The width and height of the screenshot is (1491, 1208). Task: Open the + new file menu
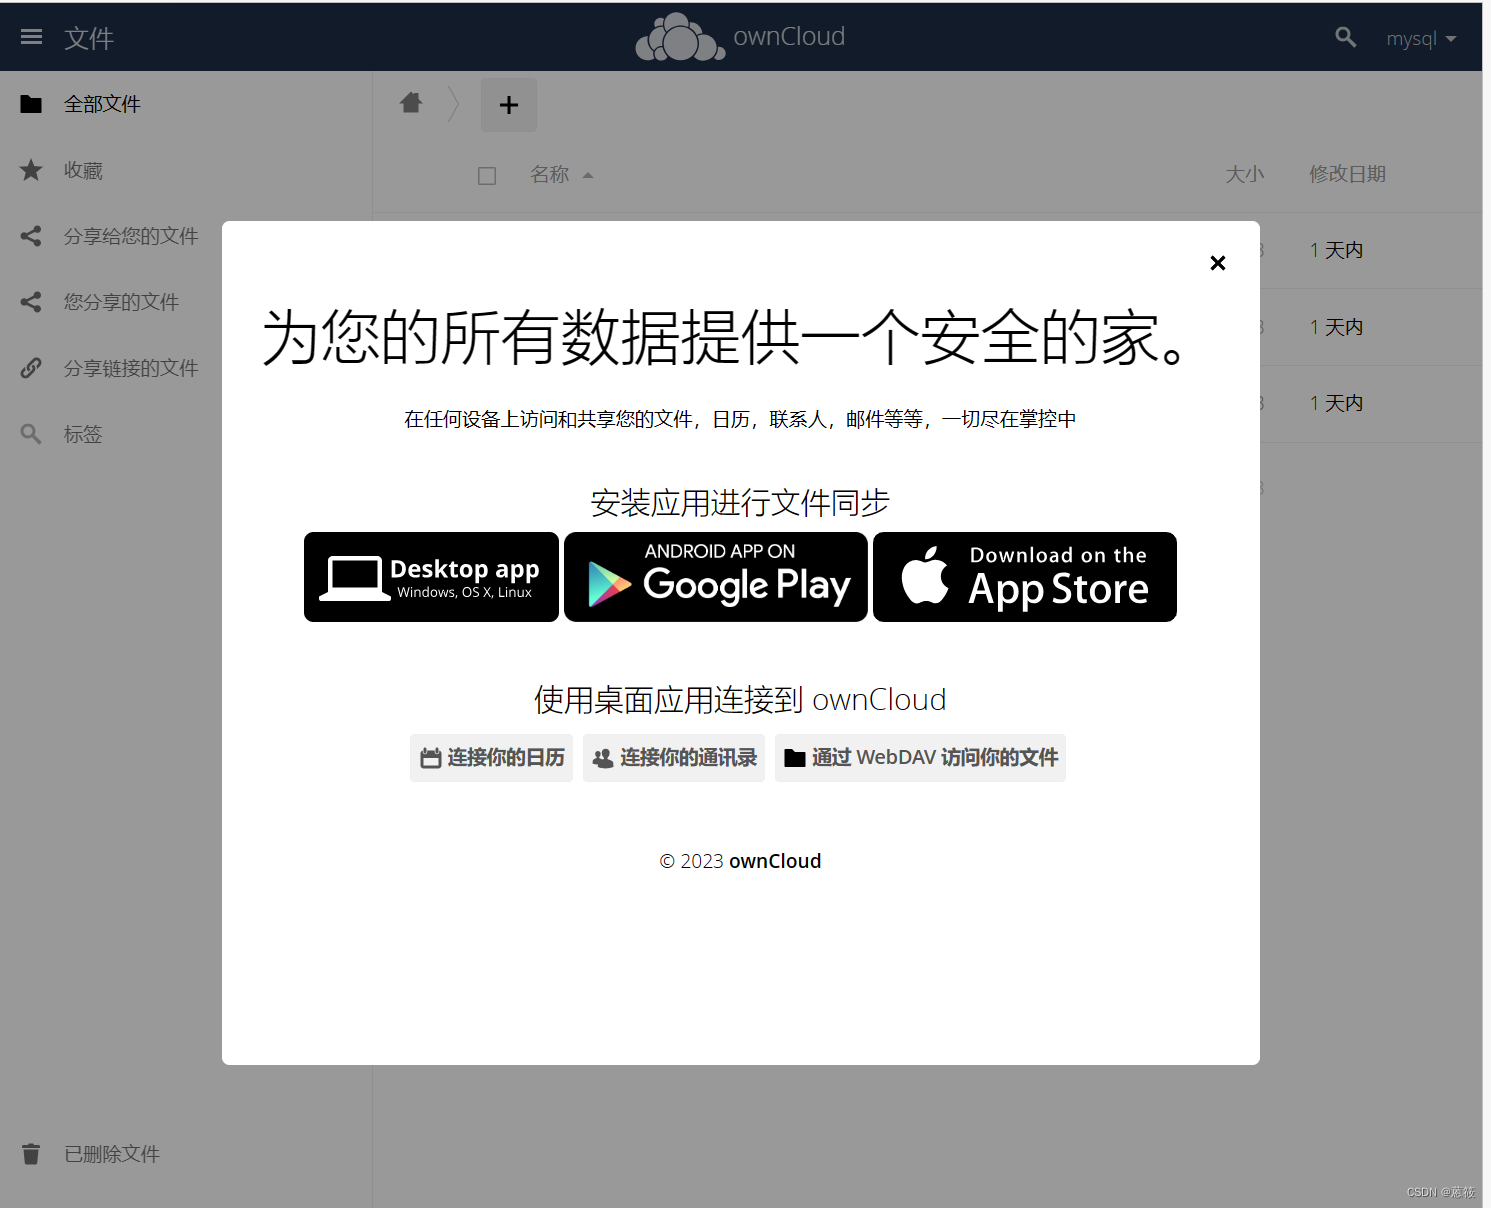(x=508, y=104)
